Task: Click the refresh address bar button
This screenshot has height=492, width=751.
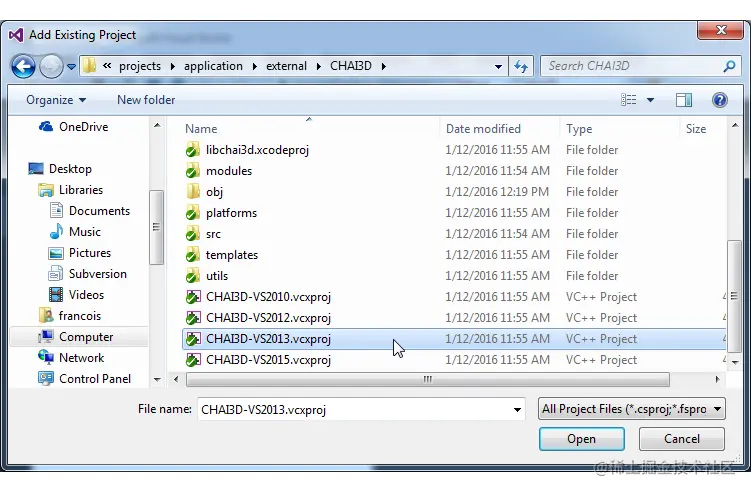Action: [521, 66]
